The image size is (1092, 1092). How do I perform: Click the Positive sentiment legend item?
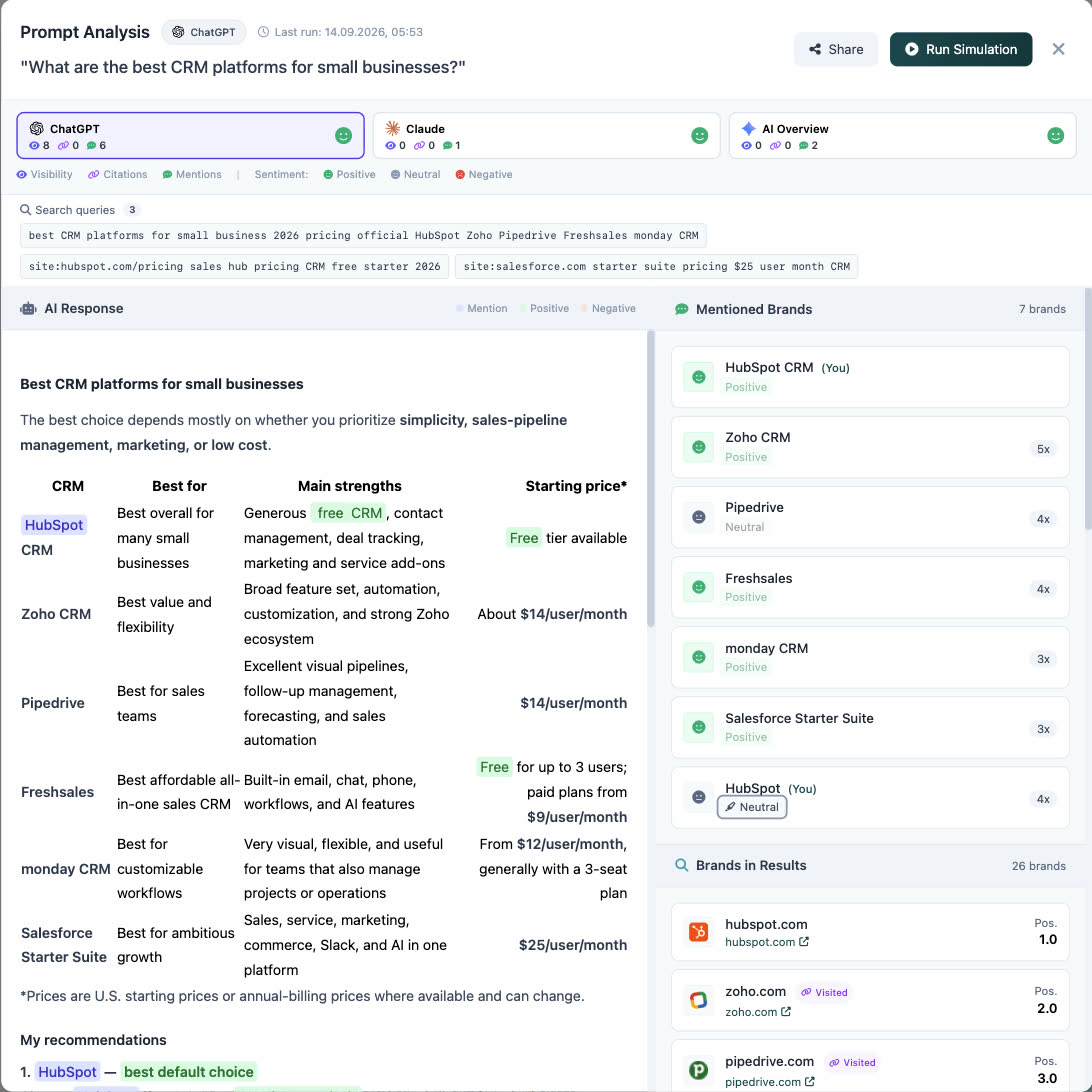(x=349, y=175)
